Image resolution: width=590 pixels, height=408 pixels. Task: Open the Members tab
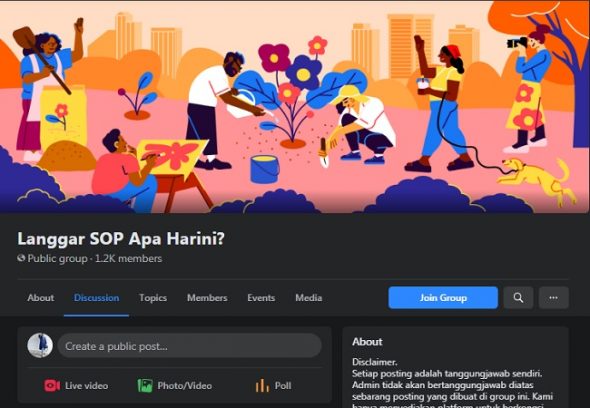(207, 298)
